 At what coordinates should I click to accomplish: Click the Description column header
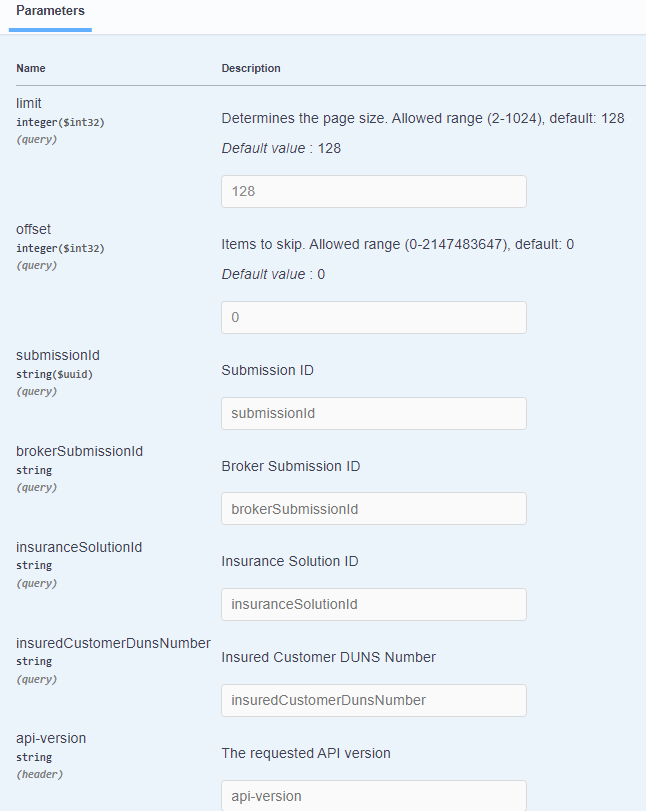tap(251, 68)
